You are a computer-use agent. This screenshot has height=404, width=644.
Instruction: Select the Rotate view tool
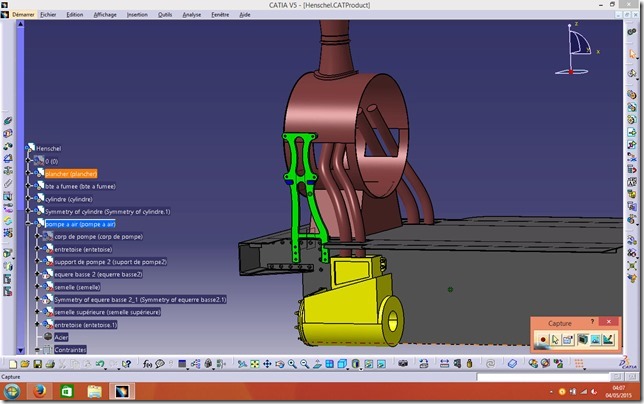point(280,364)
